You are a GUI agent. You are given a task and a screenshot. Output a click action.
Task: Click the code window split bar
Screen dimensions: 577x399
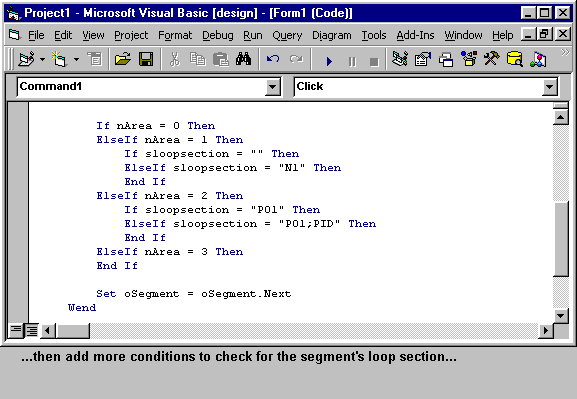pos(560,106)
